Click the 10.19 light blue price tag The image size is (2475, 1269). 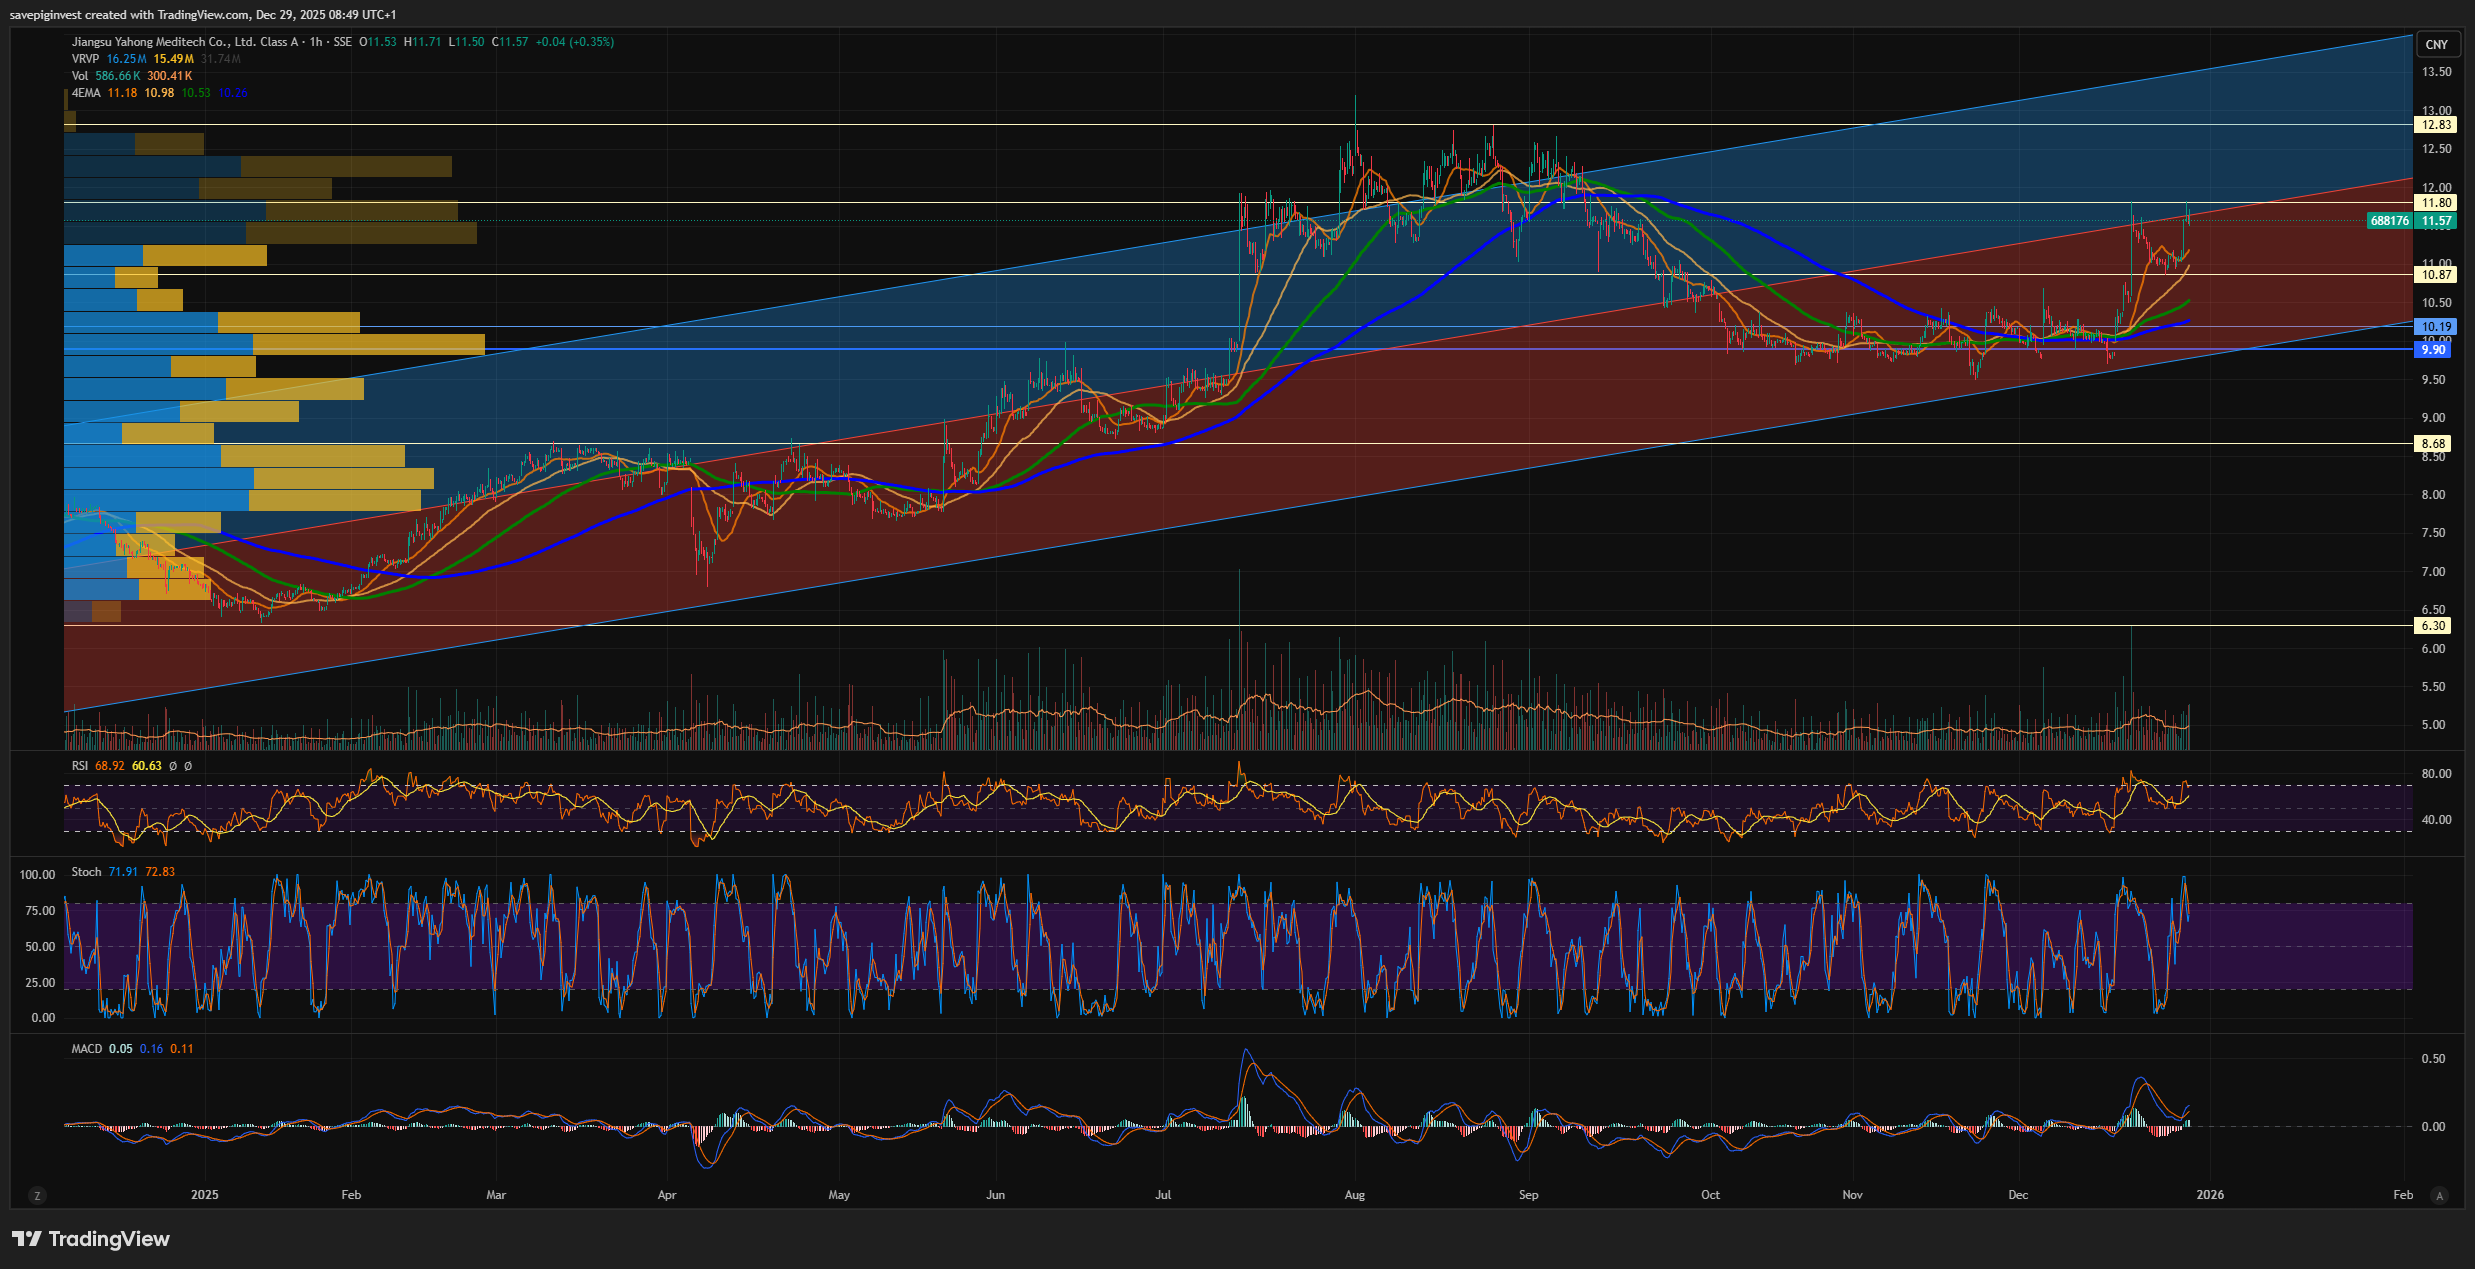(x=2435, y=327)
